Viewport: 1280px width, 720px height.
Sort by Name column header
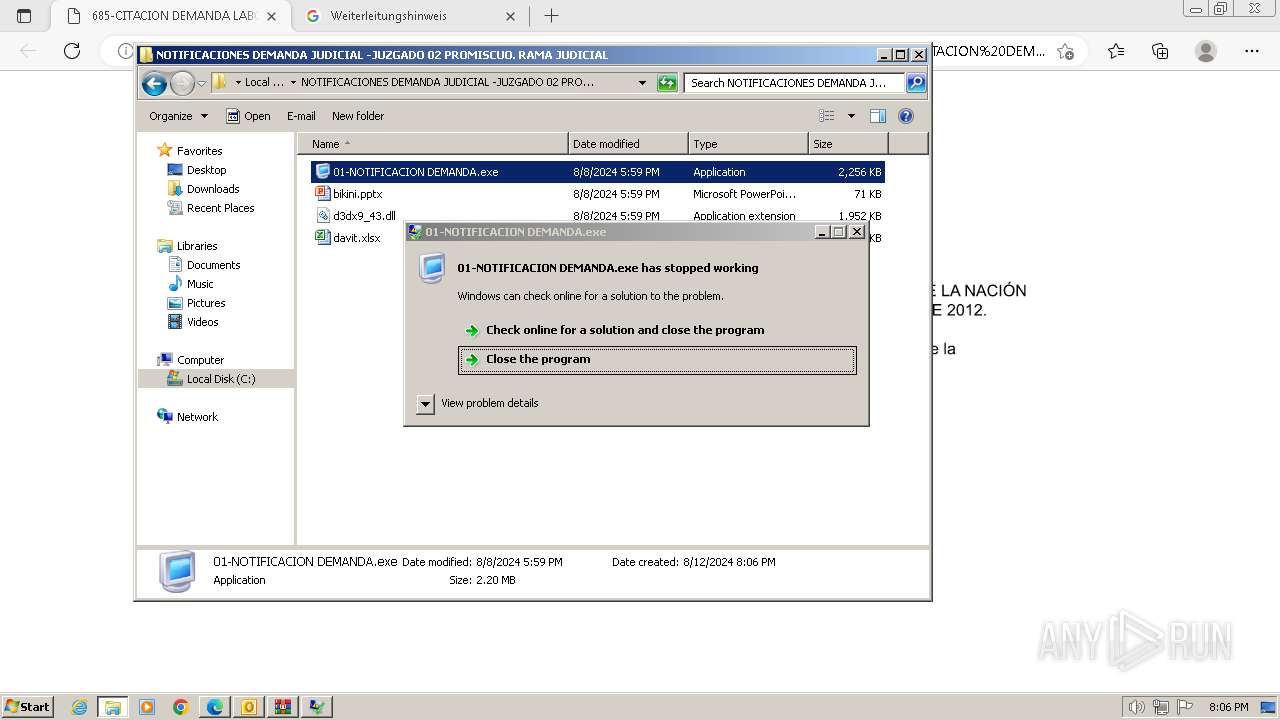click(432, 144)
